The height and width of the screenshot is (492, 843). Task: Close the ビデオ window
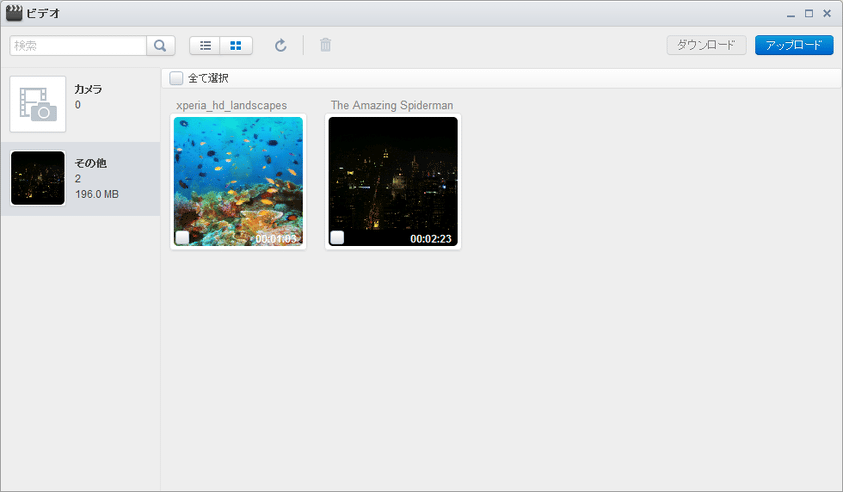(x=827, y=13)
